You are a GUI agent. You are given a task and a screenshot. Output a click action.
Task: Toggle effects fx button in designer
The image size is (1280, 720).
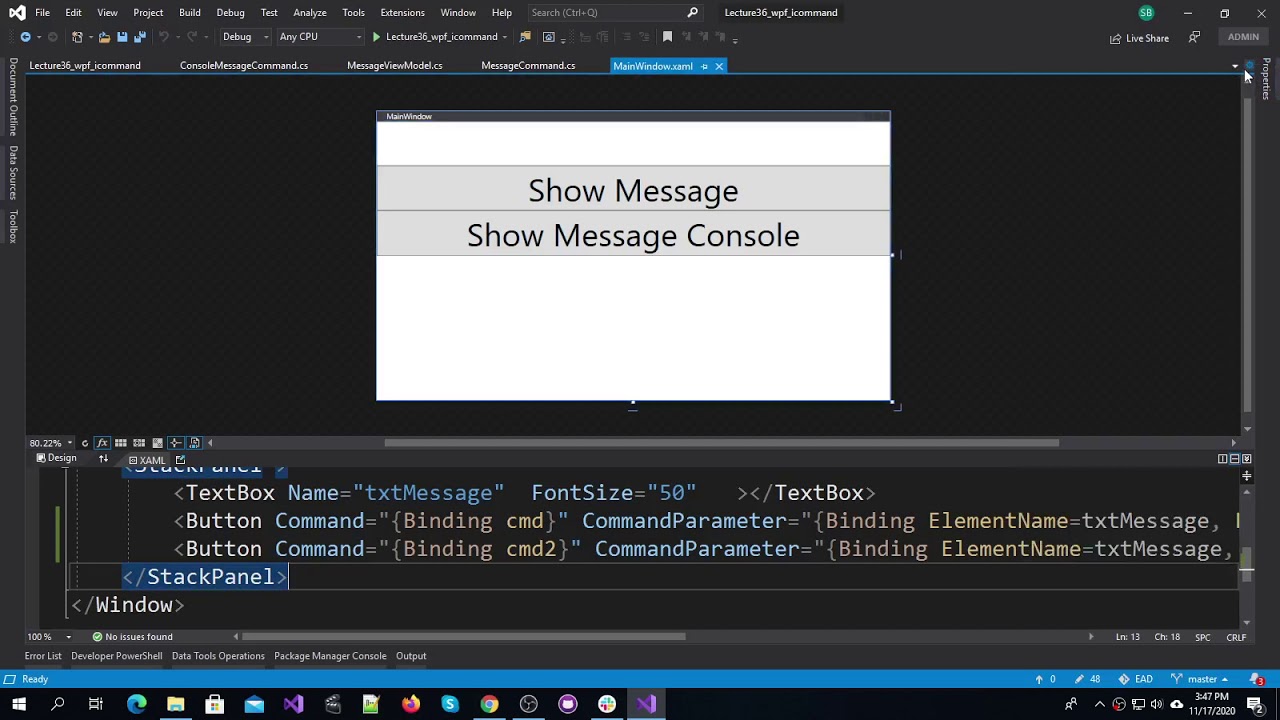pyautogui.click(x=102, y=443)
